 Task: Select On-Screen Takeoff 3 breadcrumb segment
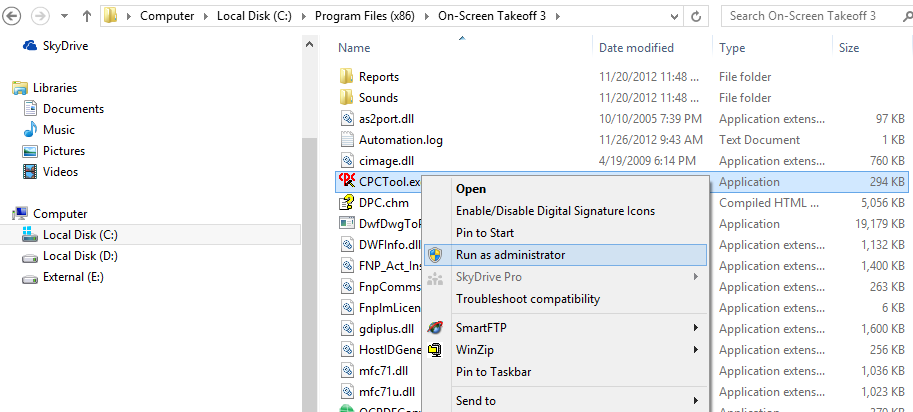click(492, 16)
